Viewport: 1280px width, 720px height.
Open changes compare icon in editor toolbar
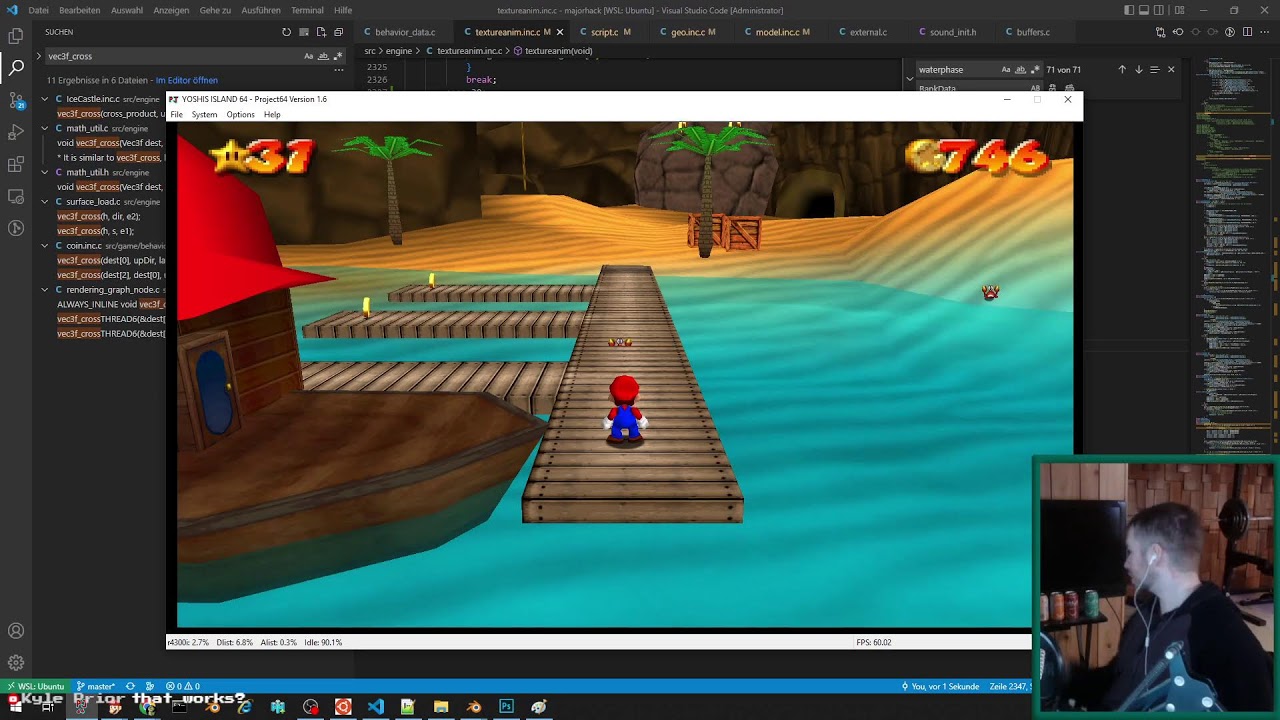(x=1160, y=32)
